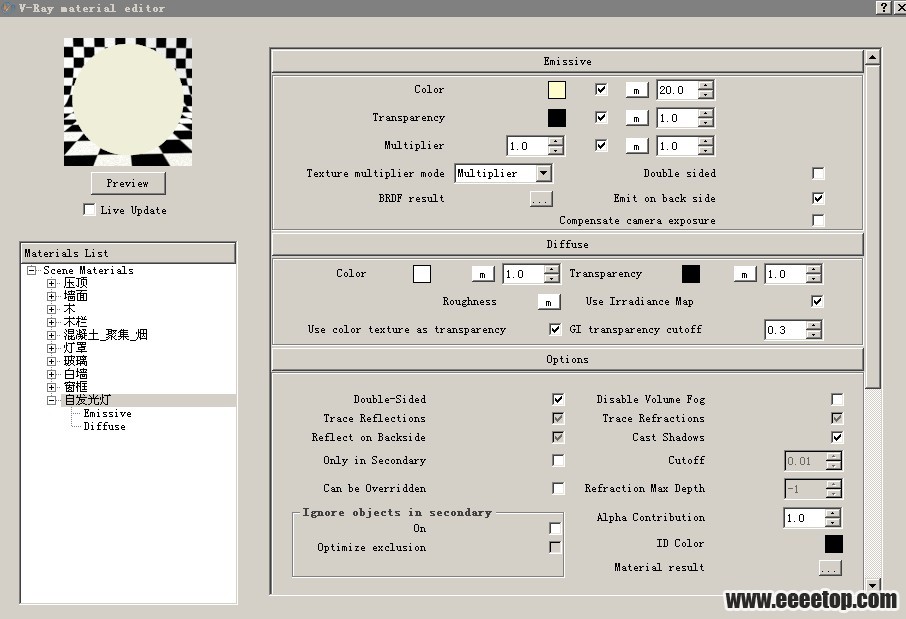Collapse the 自发光灯 material node
Screen dimensions: 906x619
51,400
